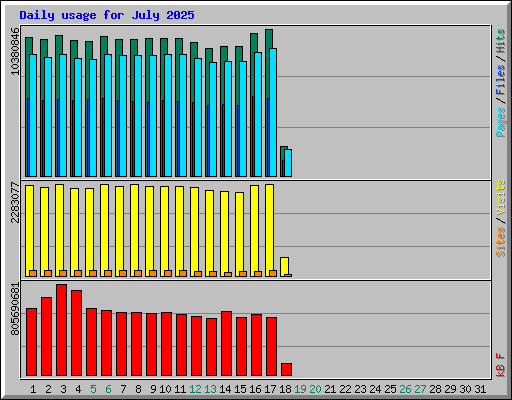The width and height of the screenshot is (512, 400).
Task: Click the "Pages" legend label
Action: click(501, 122)
